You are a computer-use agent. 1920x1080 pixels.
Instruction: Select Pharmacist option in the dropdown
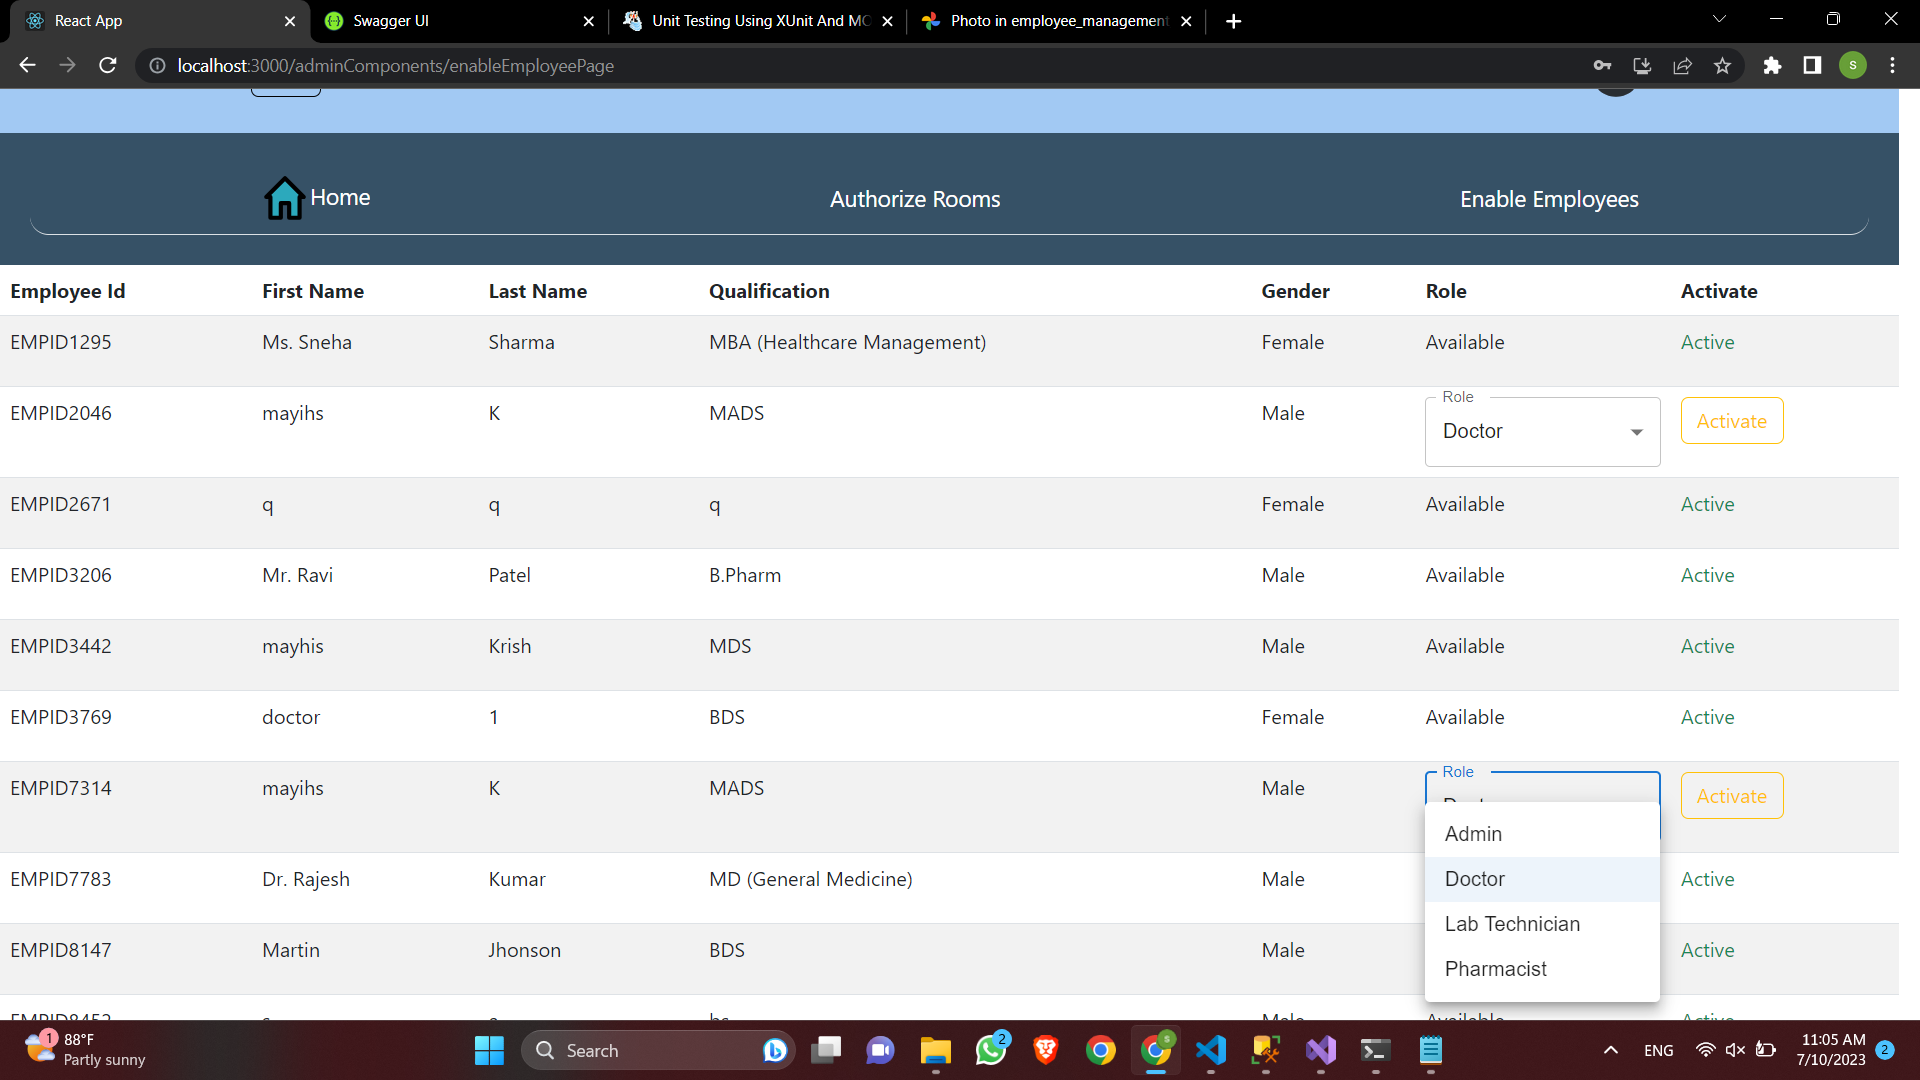[x=1495, y=968]
